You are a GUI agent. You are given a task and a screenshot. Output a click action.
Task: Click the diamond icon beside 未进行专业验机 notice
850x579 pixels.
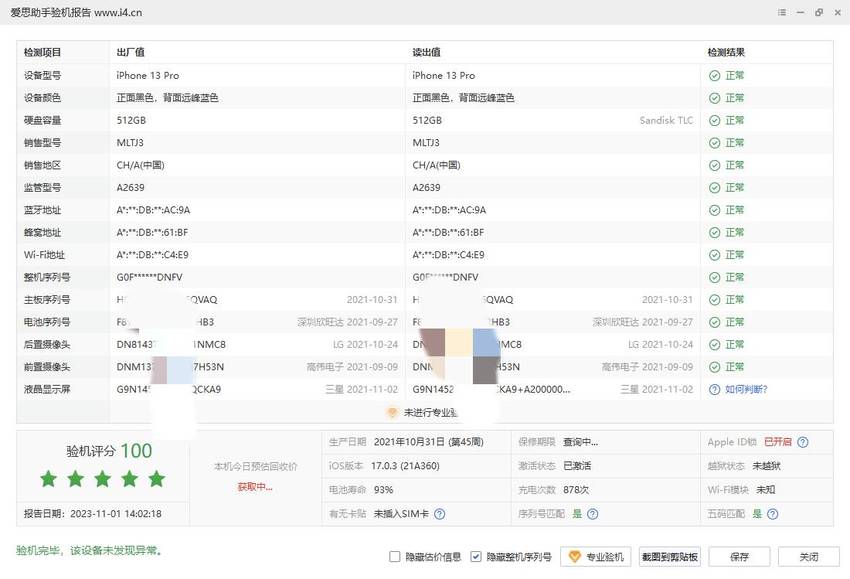[392, 413]
